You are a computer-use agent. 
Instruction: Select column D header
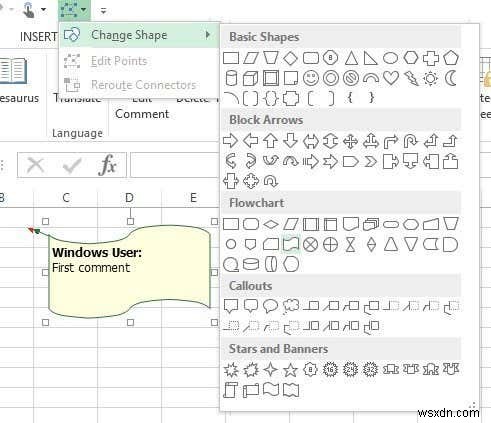[129, 198]
